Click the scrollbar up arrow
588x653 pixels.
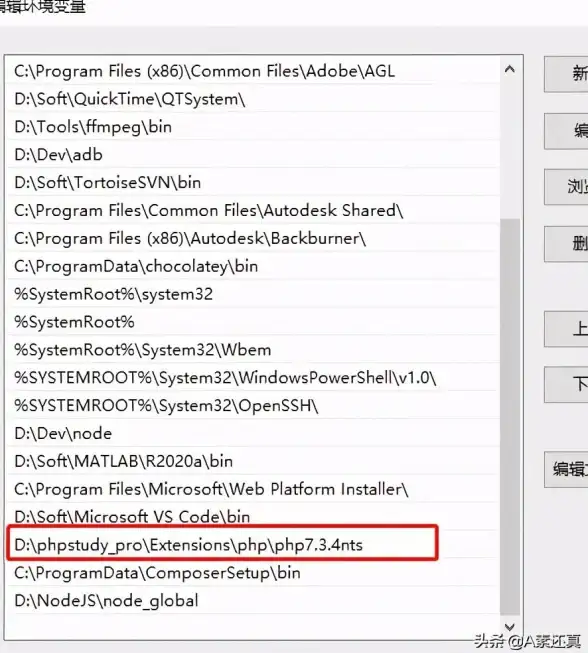510,69
